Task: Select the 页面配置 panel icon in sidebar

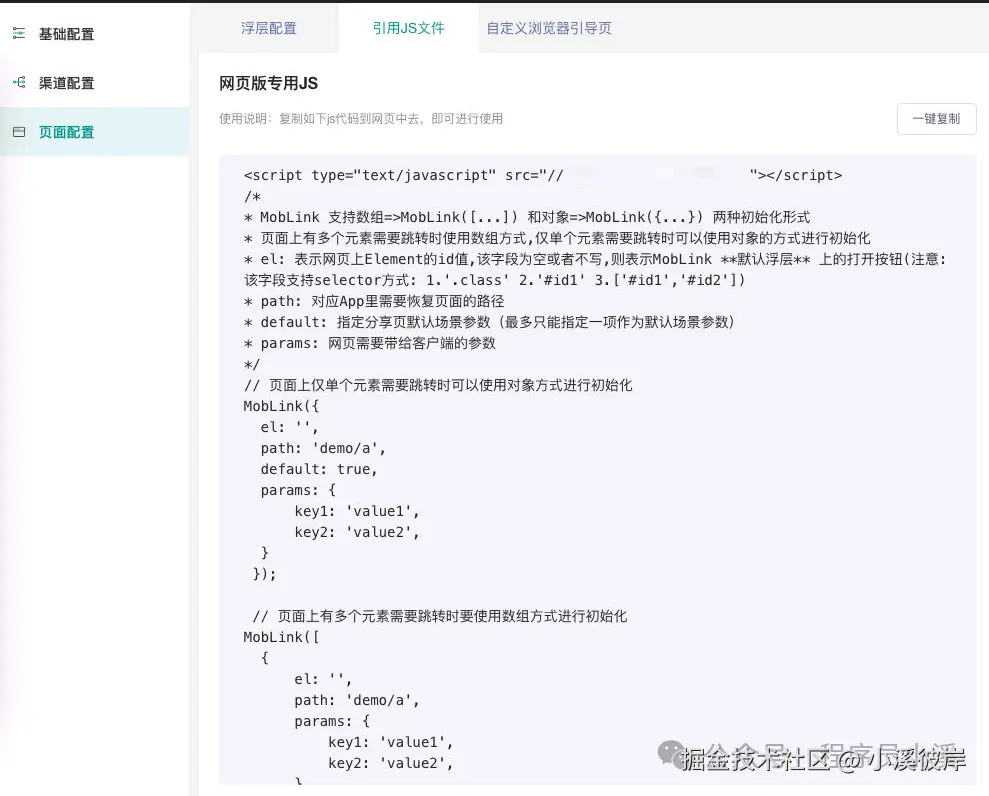Action: pyautogui.click(x=18, y=131)
